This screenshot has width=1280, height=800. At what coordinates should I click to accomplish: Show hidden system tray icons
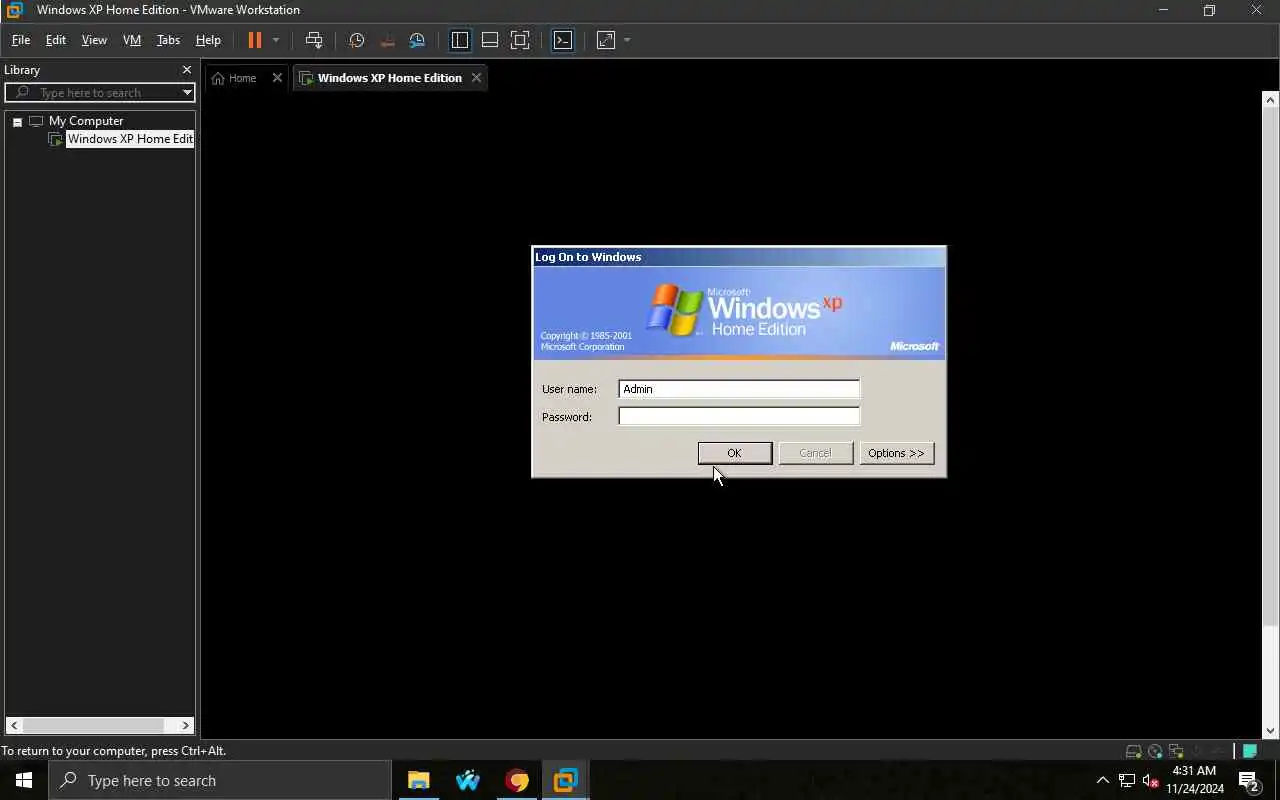coord(1102,780)
